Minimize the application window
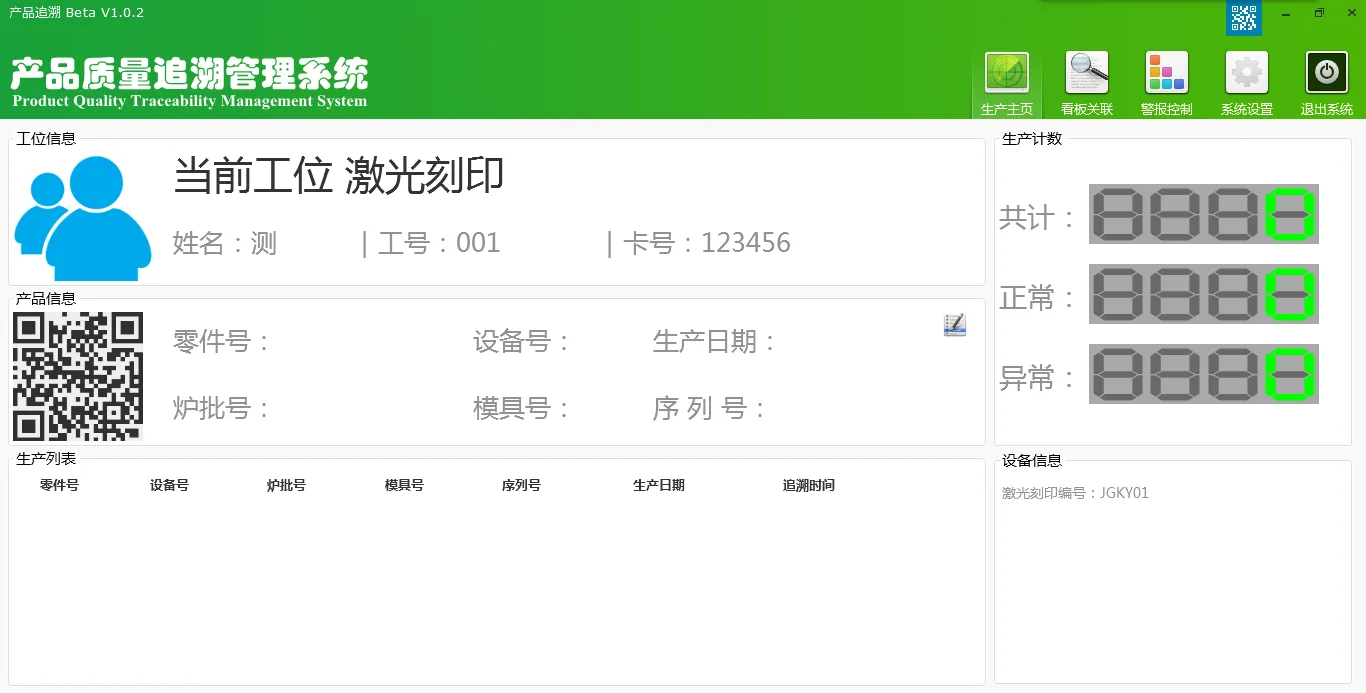This screenshot has width=1366, height=693. pos(1286,14)
